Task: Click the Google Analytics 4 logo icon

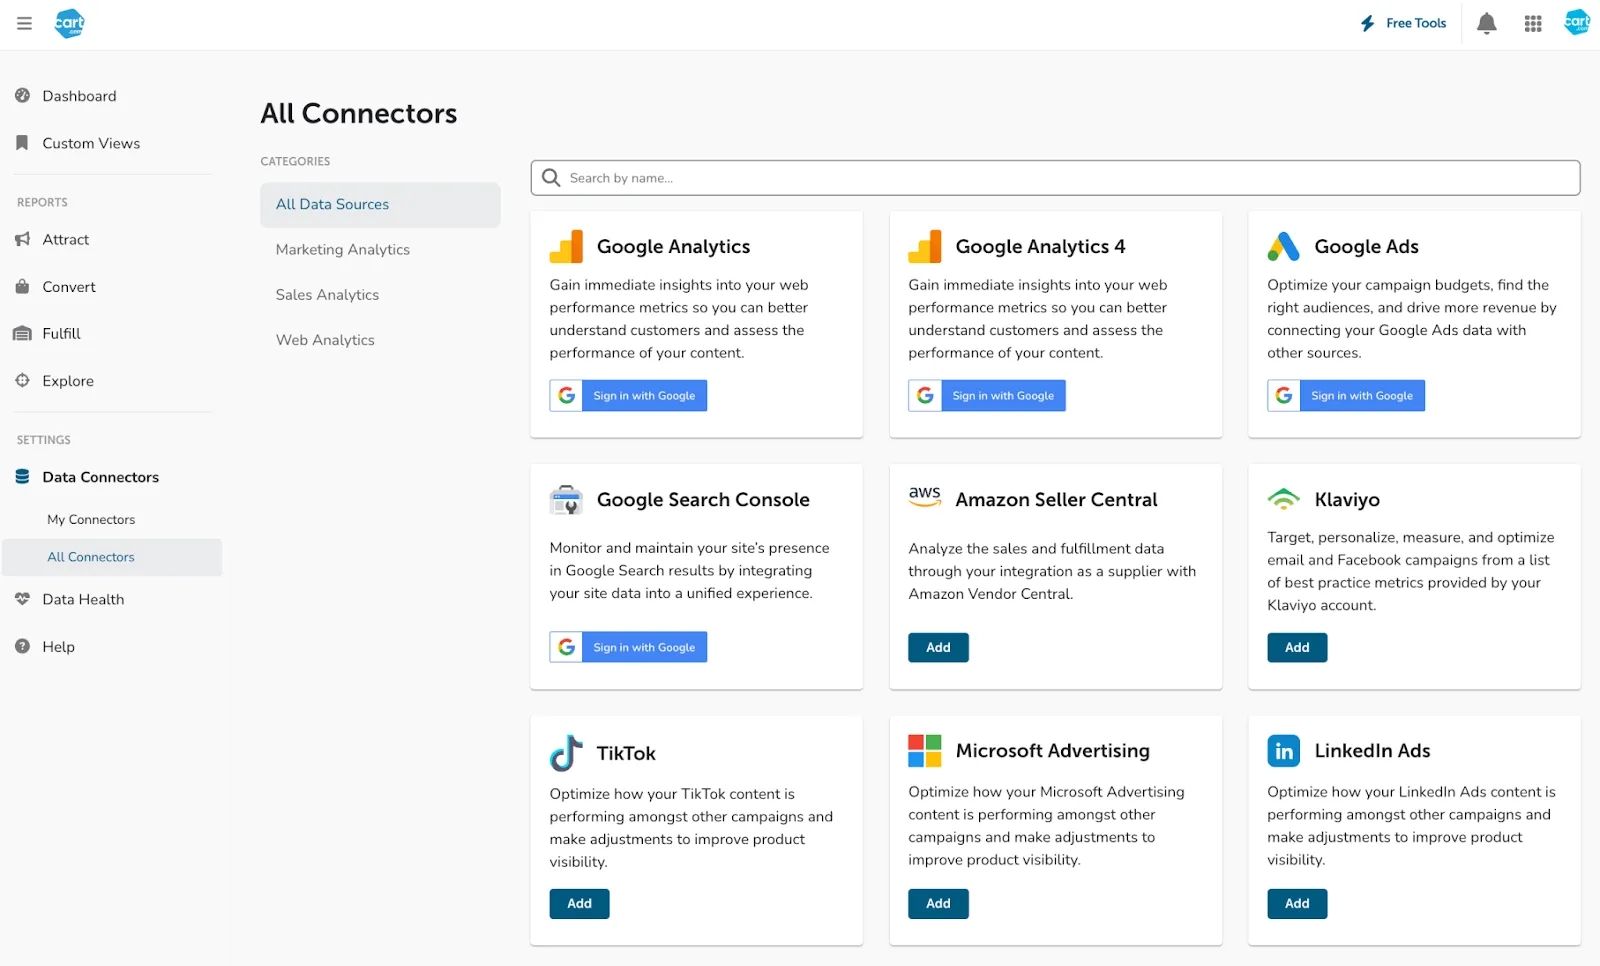Action: click(x=925, y=246)
